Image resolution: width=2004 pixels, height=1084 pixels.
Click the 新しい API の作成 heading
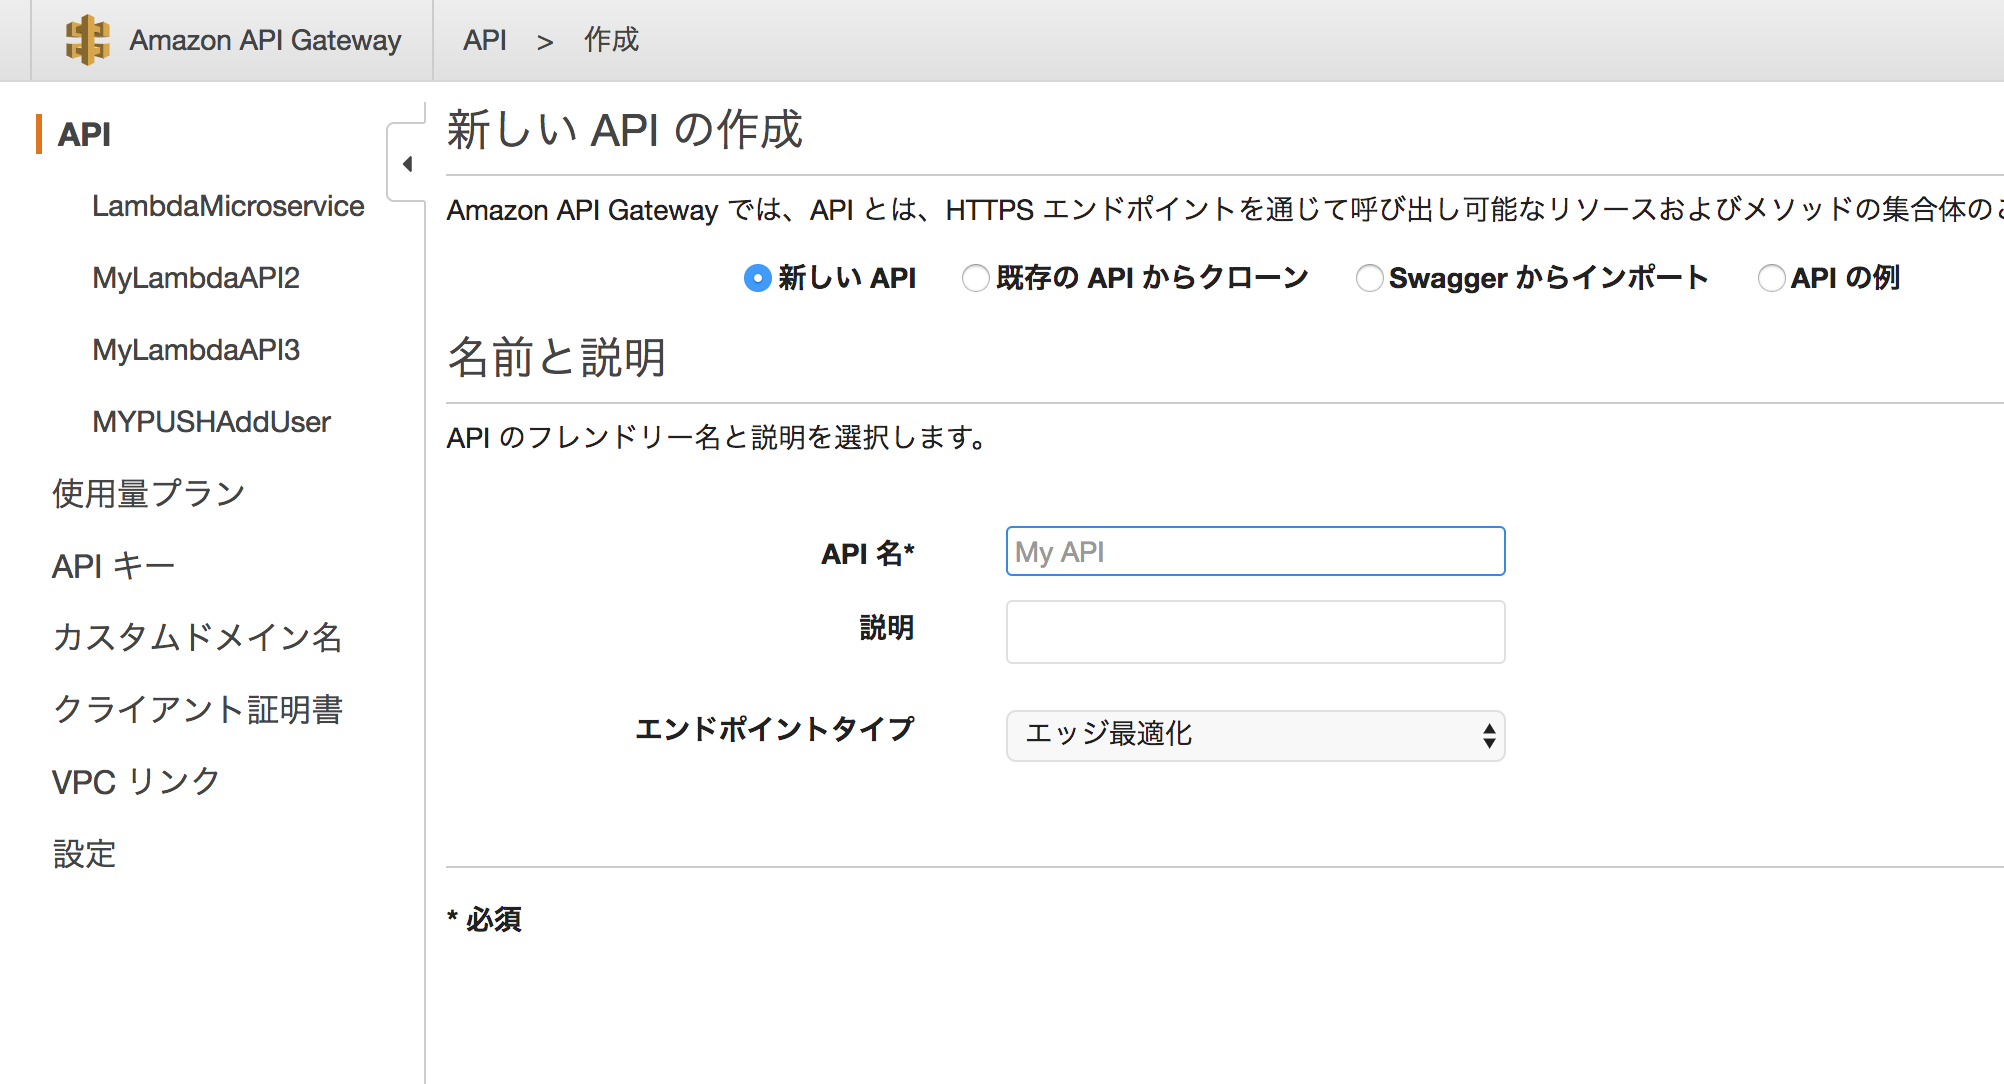pyautogui.click(x=624, y=130)
